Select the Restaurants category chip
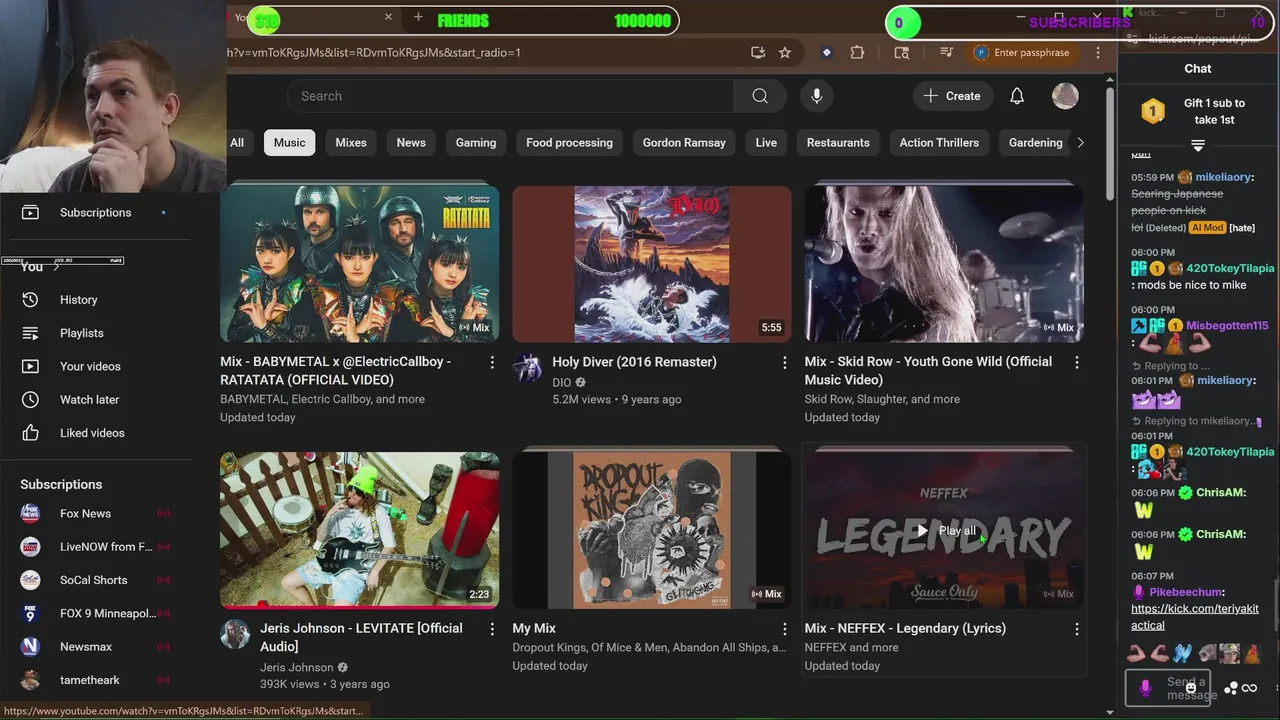1280x720 pixels. 838,143
